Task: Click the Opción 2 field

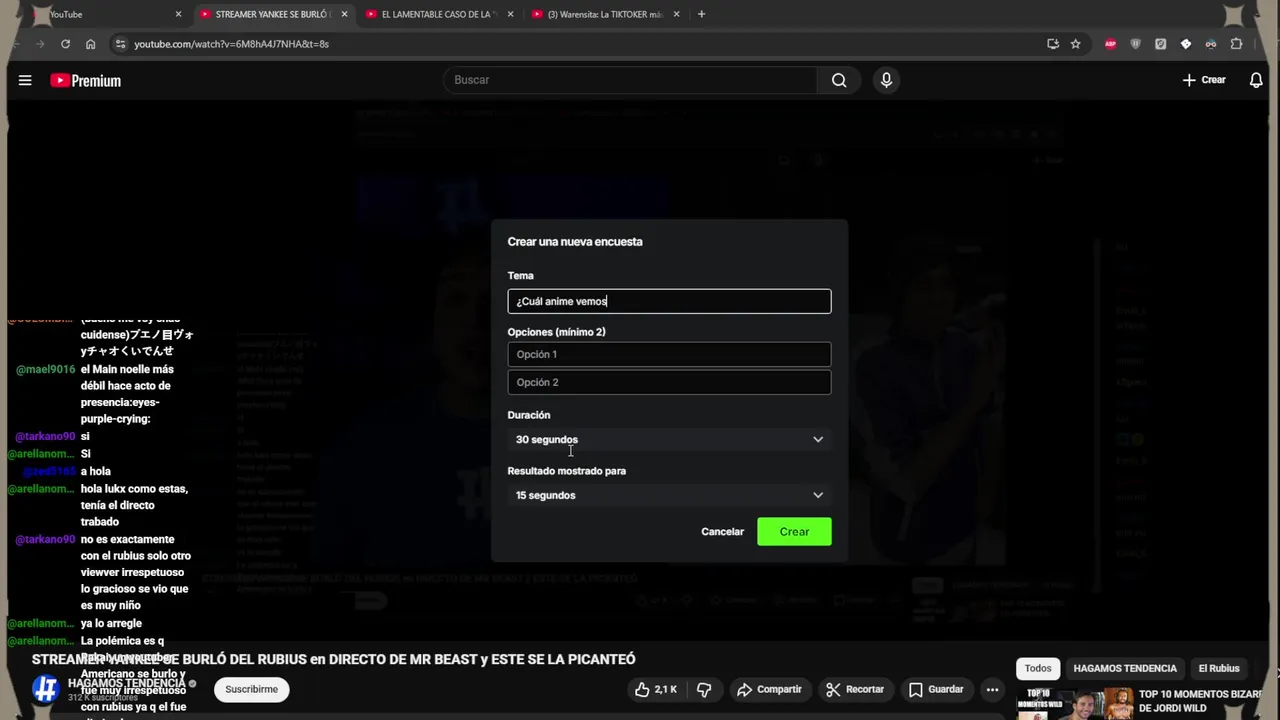Action: (x=669, y=382)
